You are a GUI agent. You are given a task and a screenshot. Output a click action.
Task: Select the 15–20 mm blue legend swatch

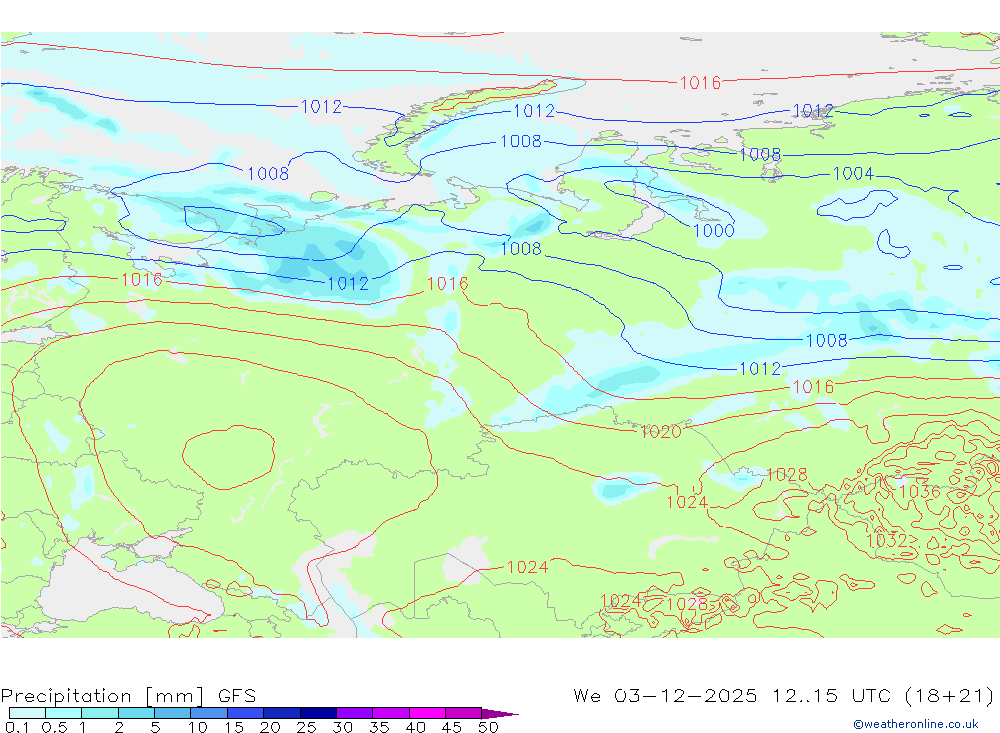click(246, 713)
